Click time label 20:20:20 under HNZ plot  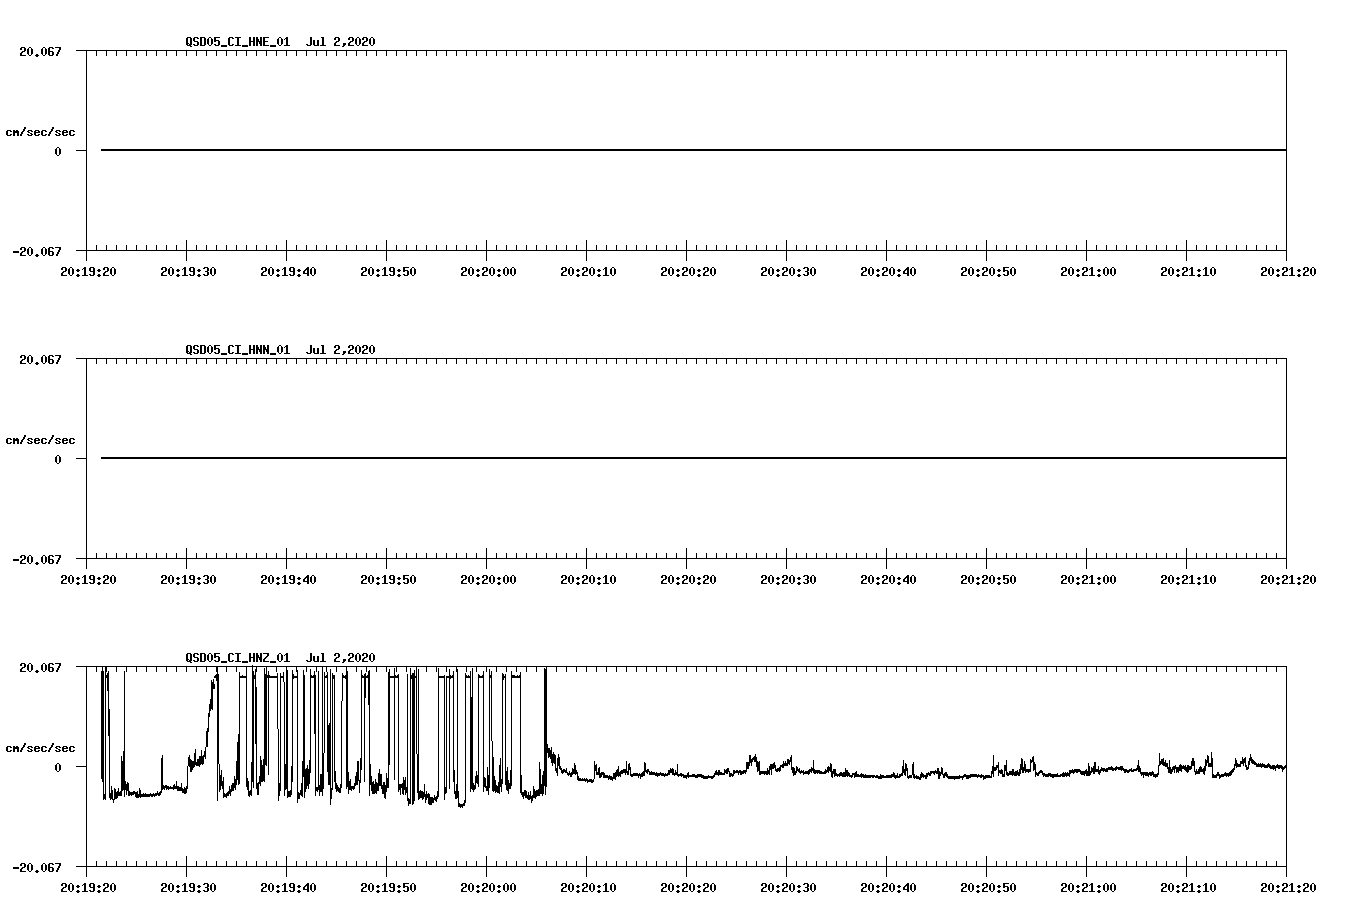(x=688, y=888)
